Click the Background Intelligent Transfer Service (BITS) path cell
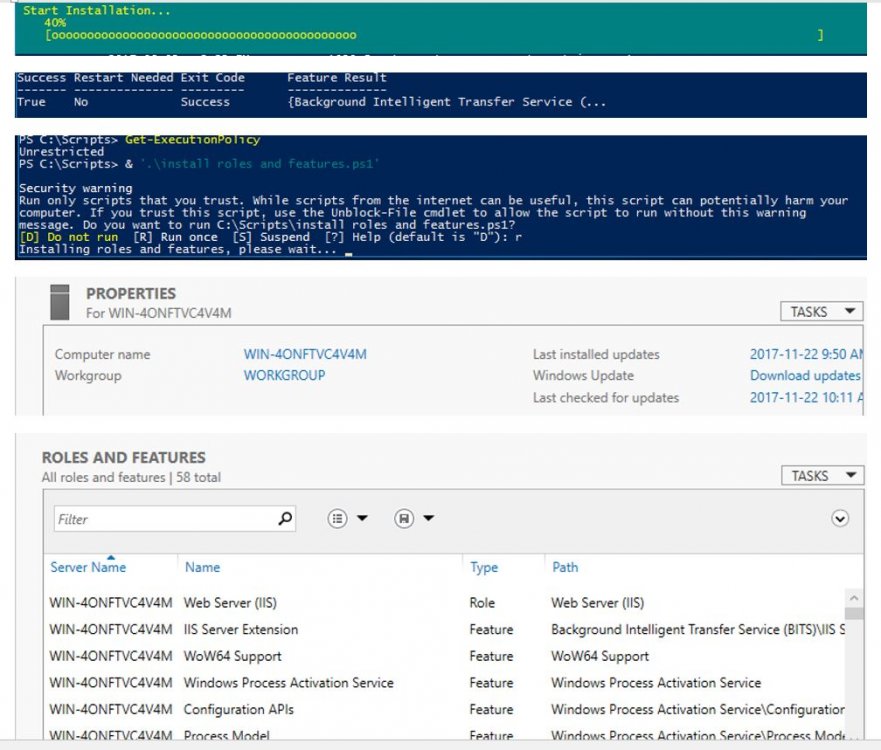 (698, 630)
